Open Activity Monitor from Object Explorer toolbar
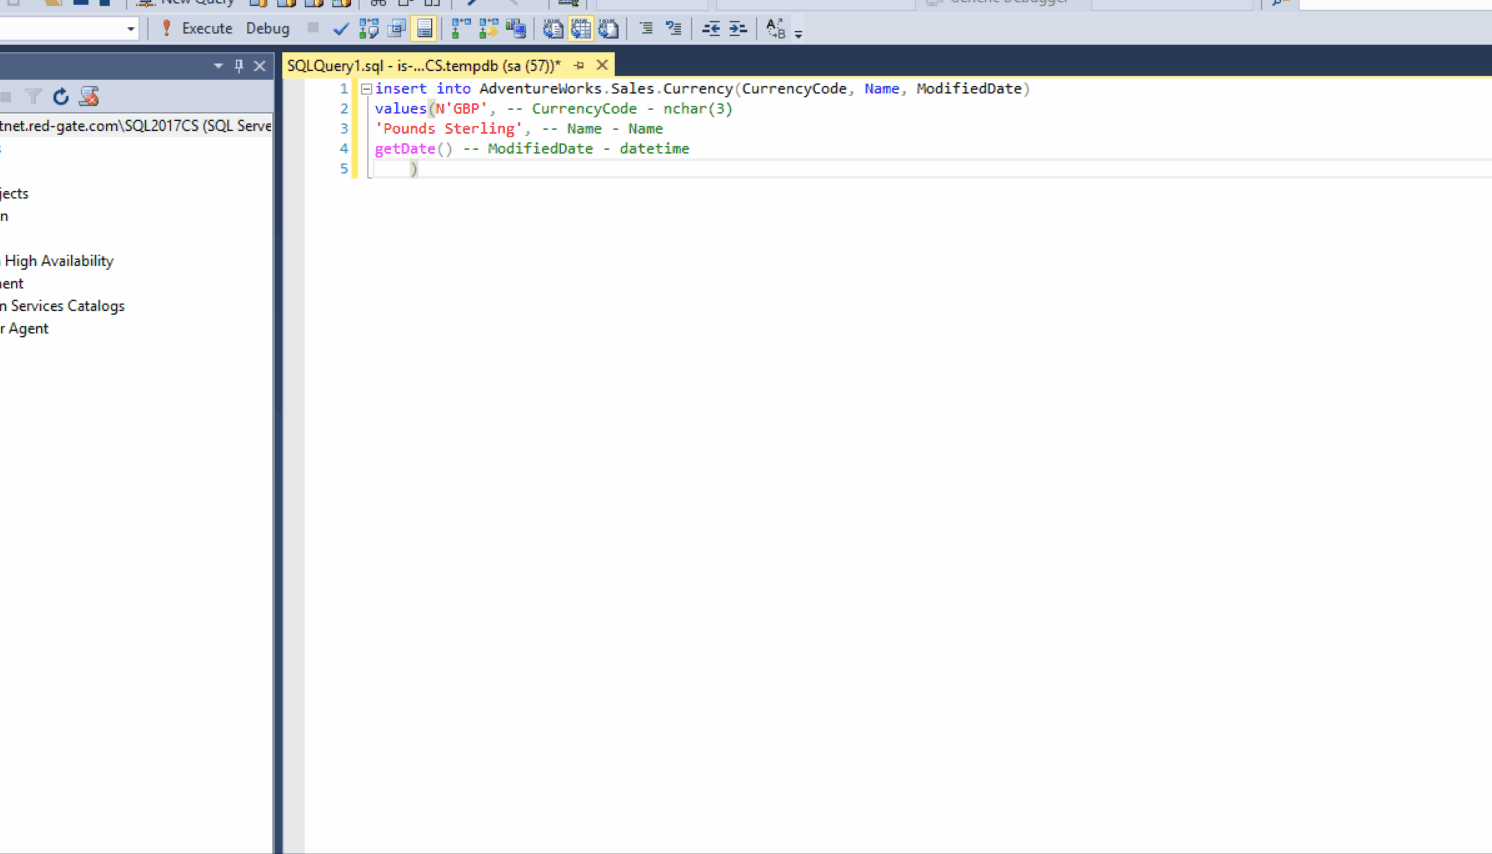The width and height of the screenshot is (1492, 854). 89,97
